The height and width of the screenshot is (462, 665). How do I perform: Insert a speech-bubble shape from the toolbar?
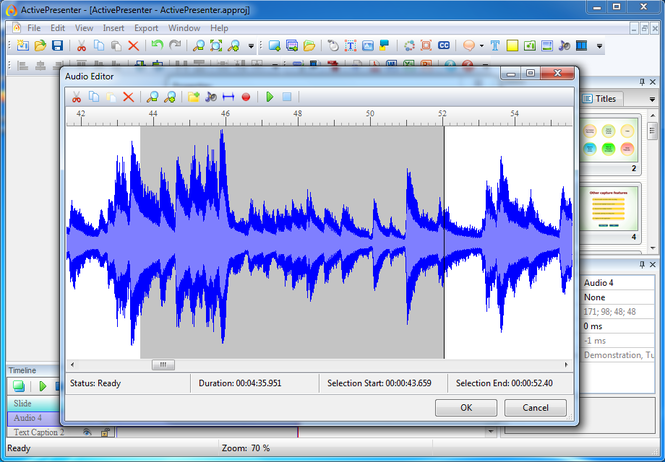tap(469, 45)
